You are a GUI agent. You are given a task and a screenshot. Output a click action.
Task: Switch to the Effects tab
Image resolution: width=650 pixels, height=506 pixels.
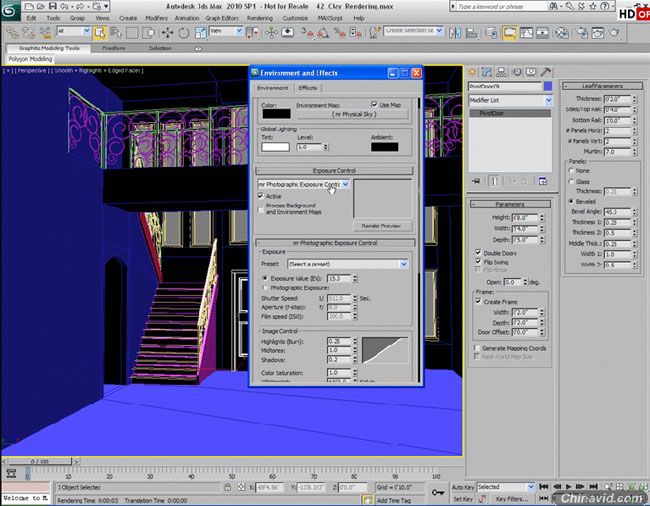click(308, 88)
